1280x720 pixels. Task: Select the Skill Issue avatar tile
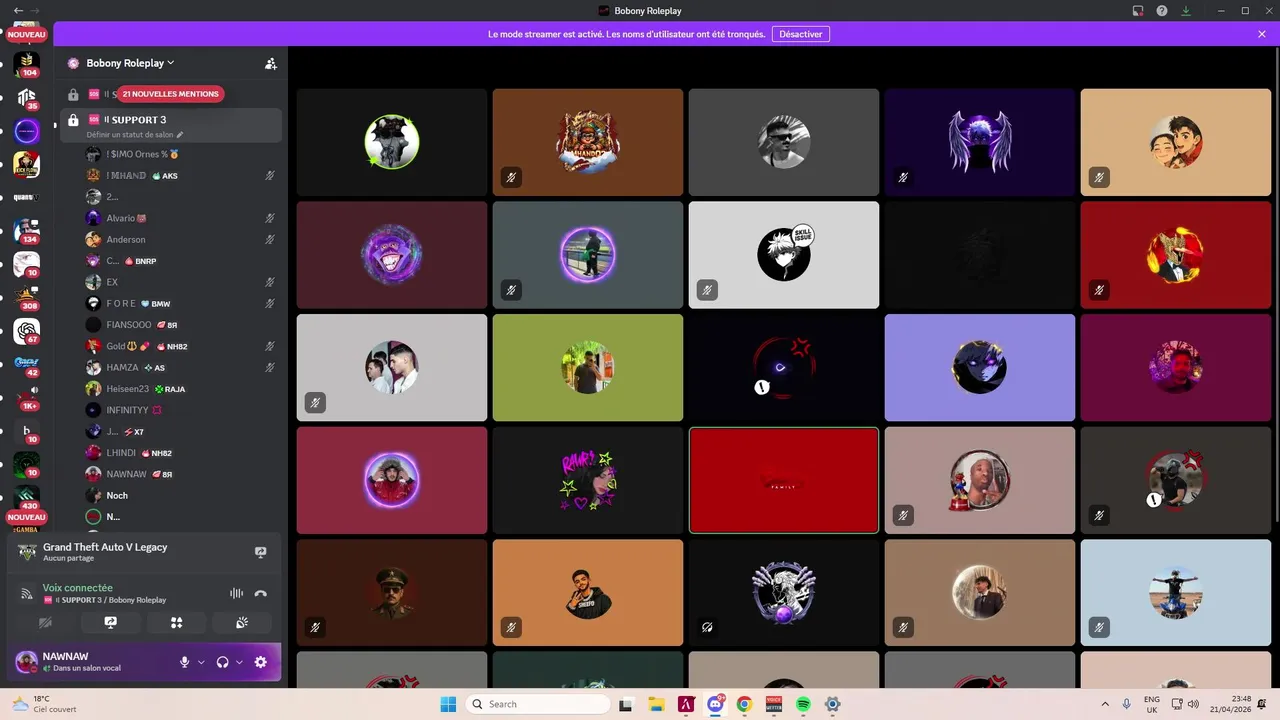click(784, 255)
